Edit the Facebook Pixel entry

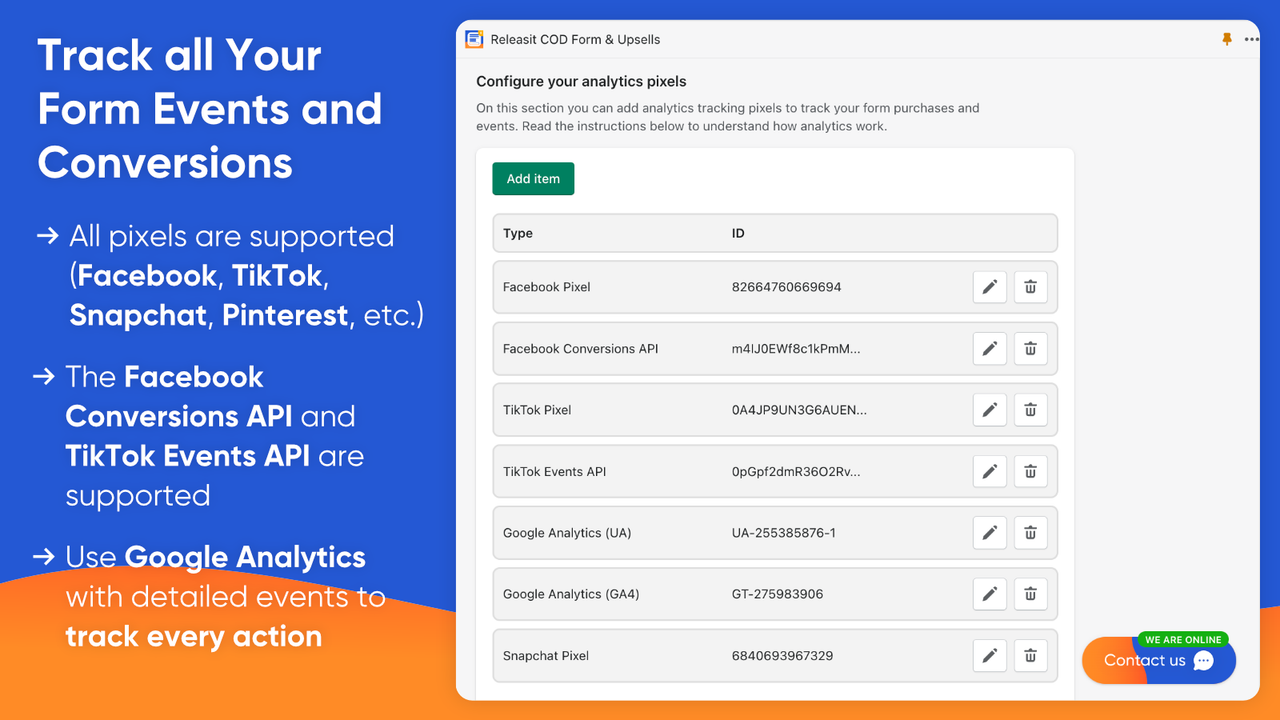[990, 287]
